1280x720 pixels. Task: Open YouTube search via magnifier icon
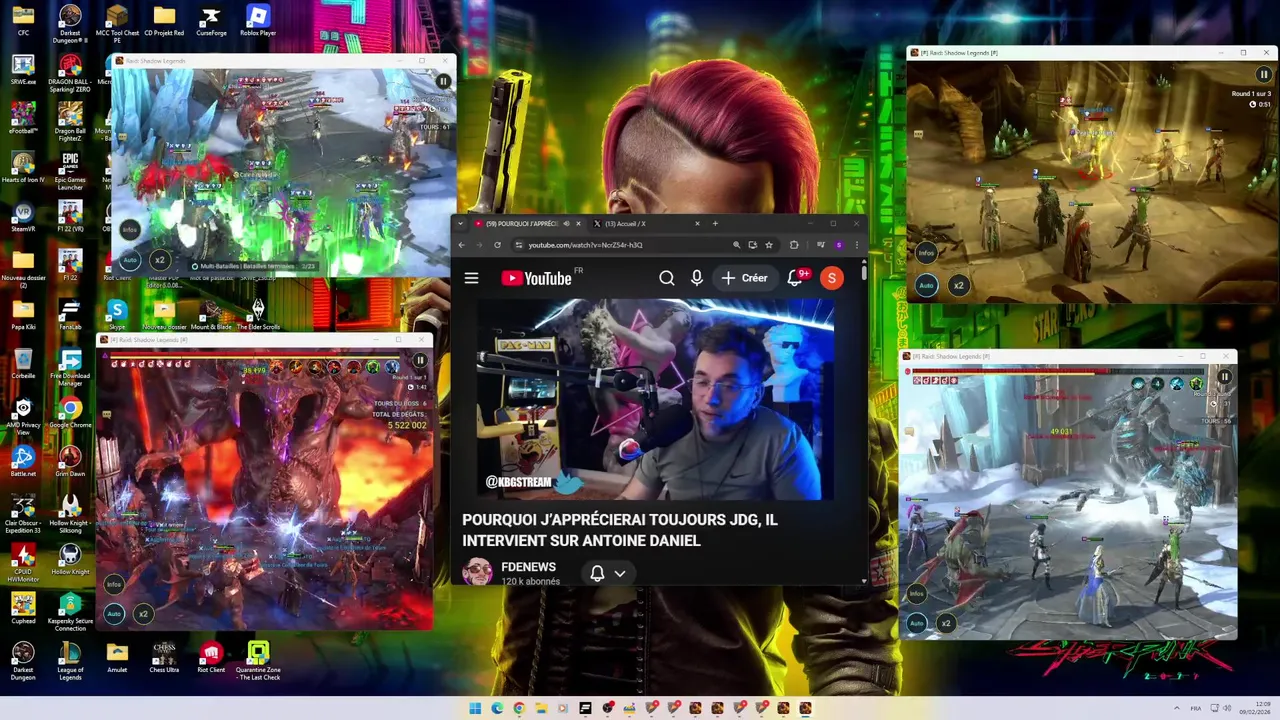tap(667, 278)
